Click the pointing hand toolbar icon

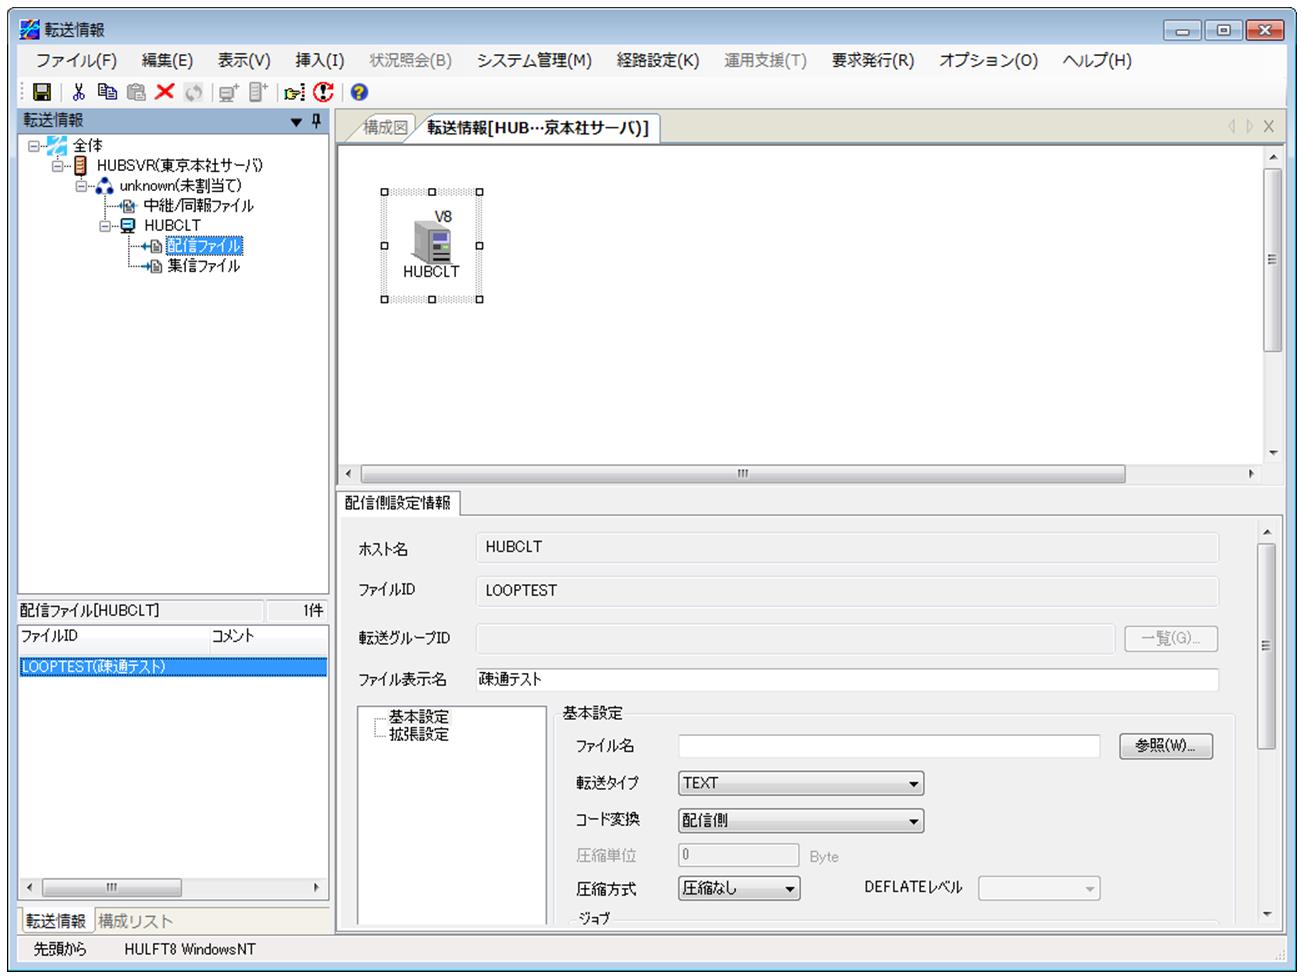pyautogui.click(x=294, y=92)
